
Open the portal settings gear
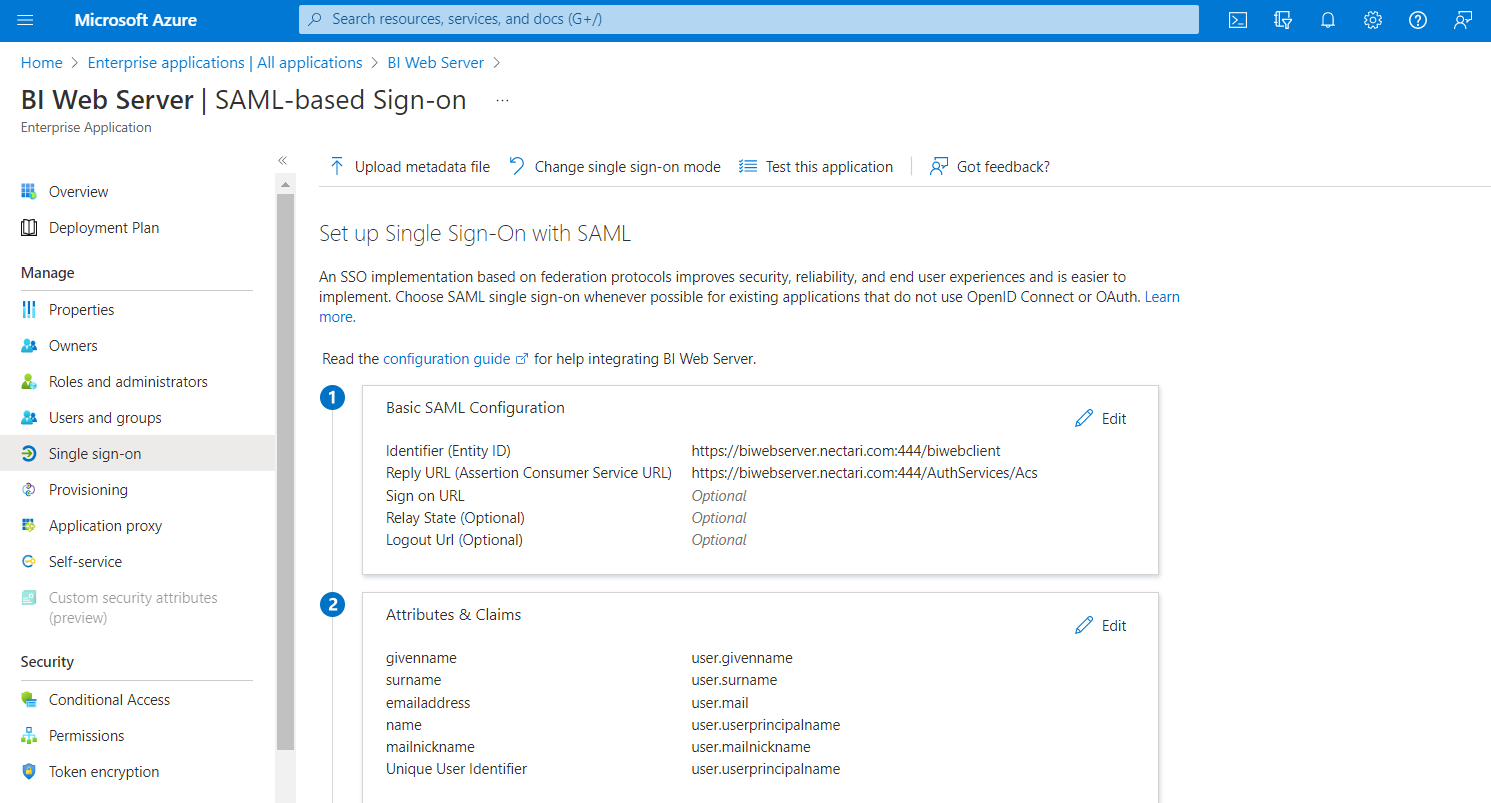pos(1373,20)
